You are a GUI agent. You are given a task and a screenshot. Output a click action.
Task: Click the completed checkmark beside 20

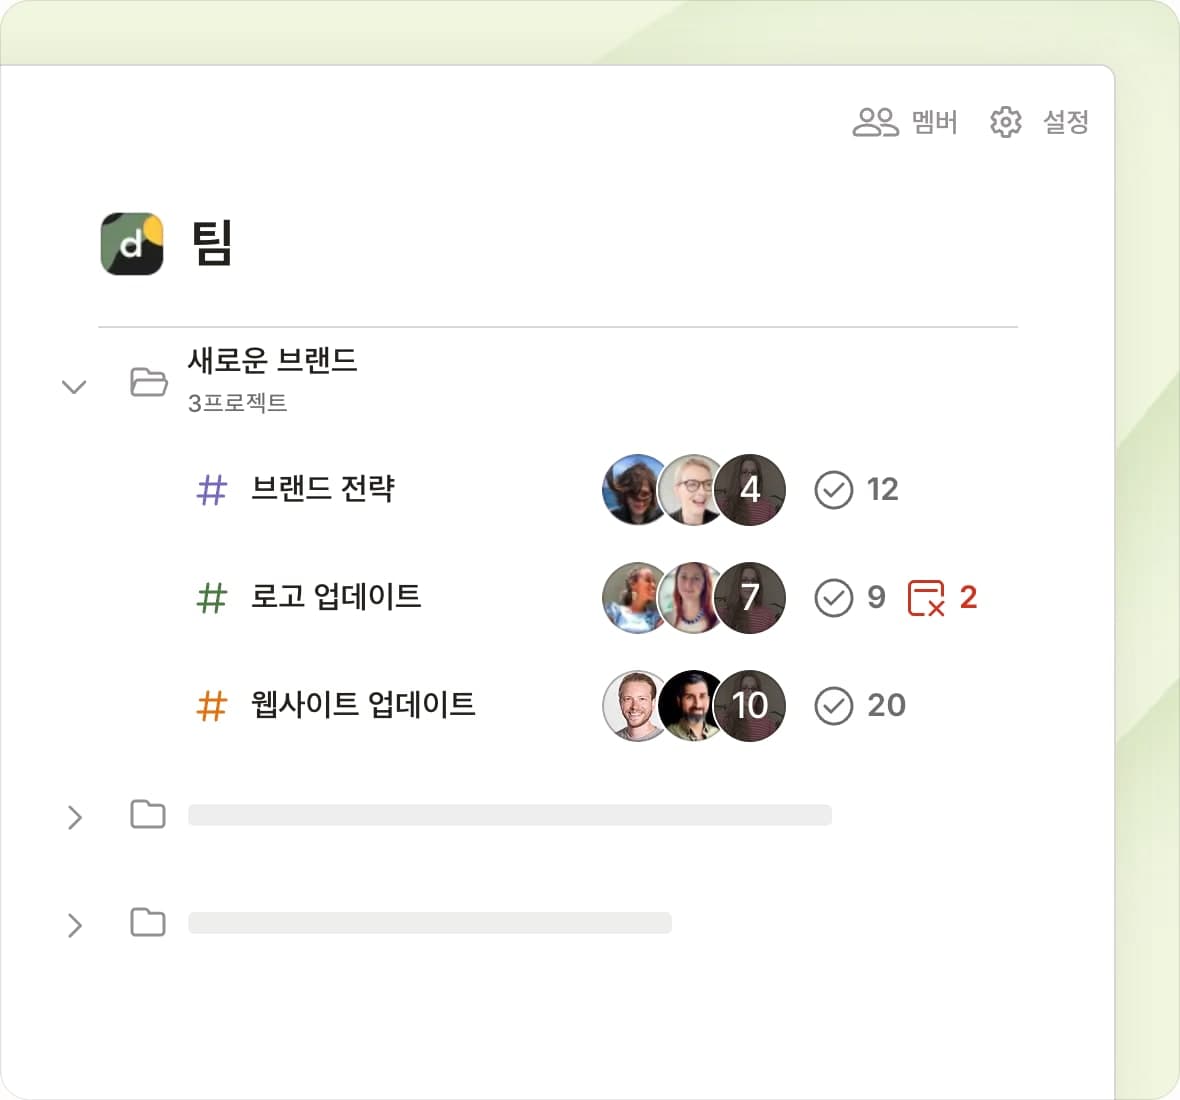pos(833,706)
